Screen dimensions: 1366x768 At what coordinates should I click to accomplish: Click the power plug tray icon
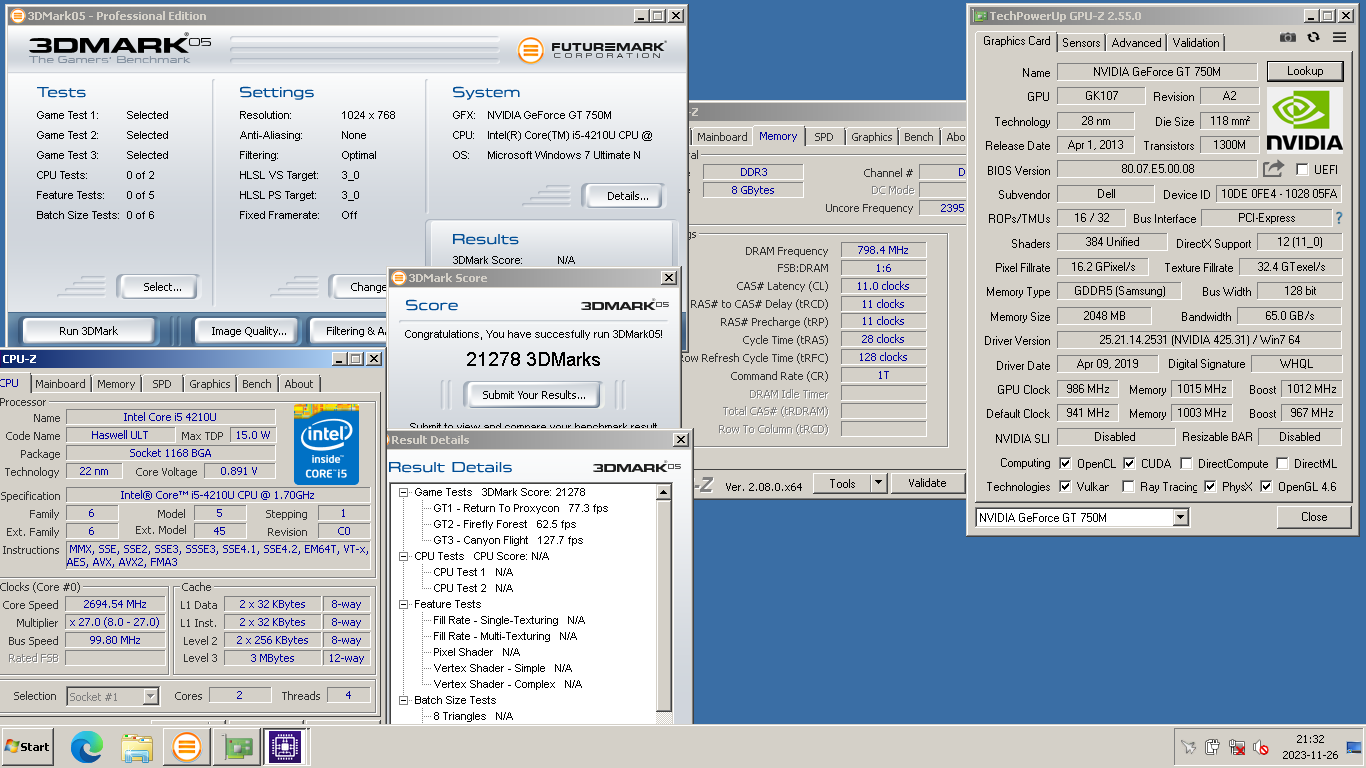[x=1212, y=747]
